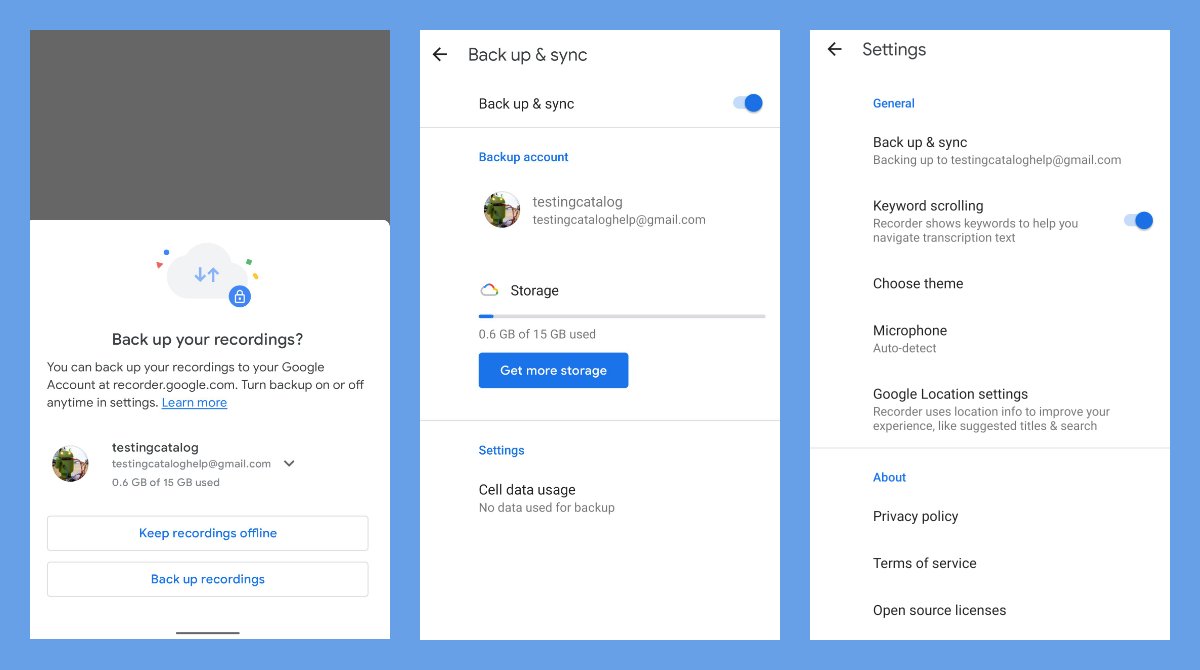1200x670 pixels.
Task: Toggle backup syncing on the sync screen
Action: click(746, 103)
